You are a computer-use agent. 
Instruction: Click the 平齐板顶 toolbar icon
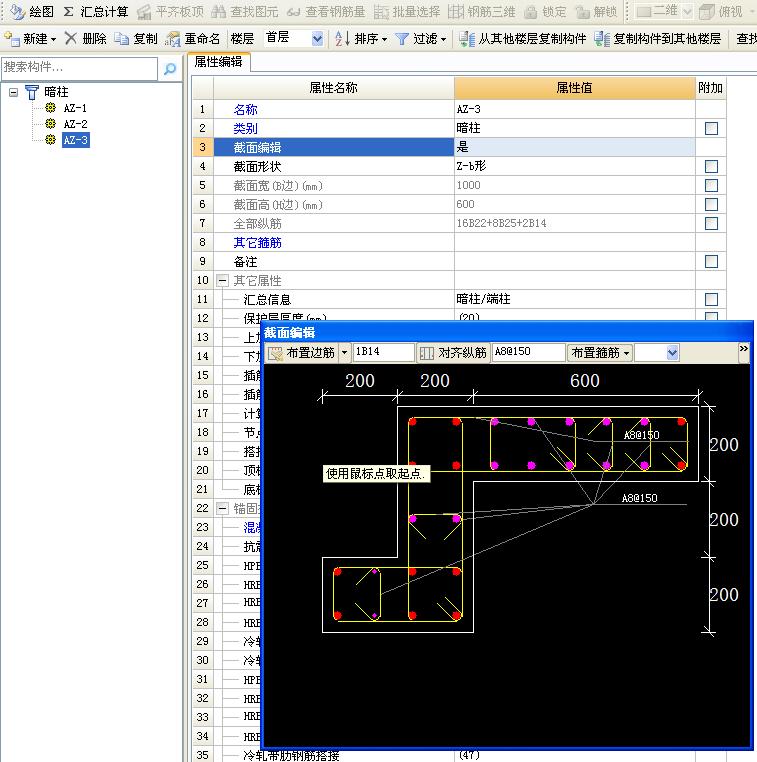[144, 12]
